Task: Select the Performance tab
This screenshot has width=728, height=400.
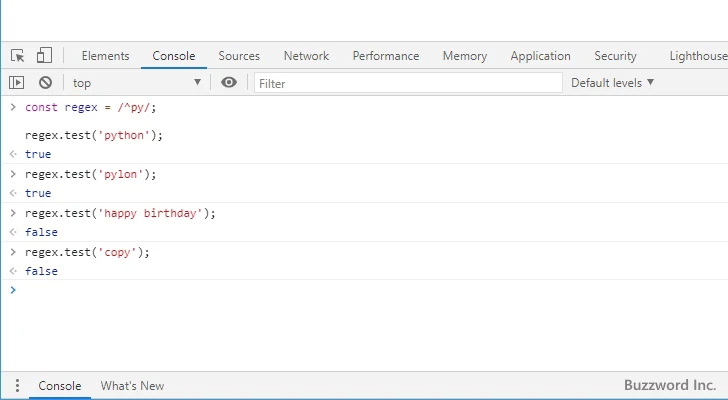Action: [x=386, y=56]
